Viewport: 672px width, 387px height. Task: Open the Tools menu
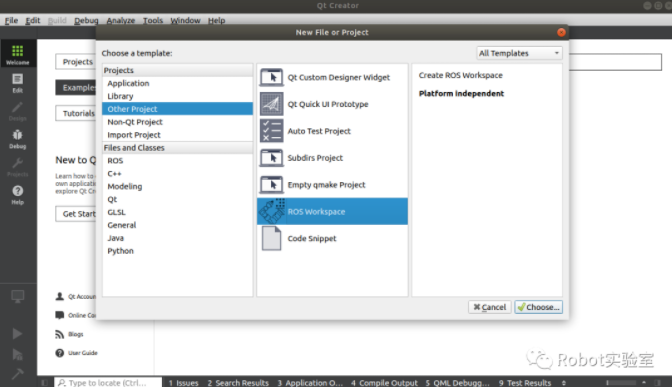pyautogui.click(x=153, y=20)
